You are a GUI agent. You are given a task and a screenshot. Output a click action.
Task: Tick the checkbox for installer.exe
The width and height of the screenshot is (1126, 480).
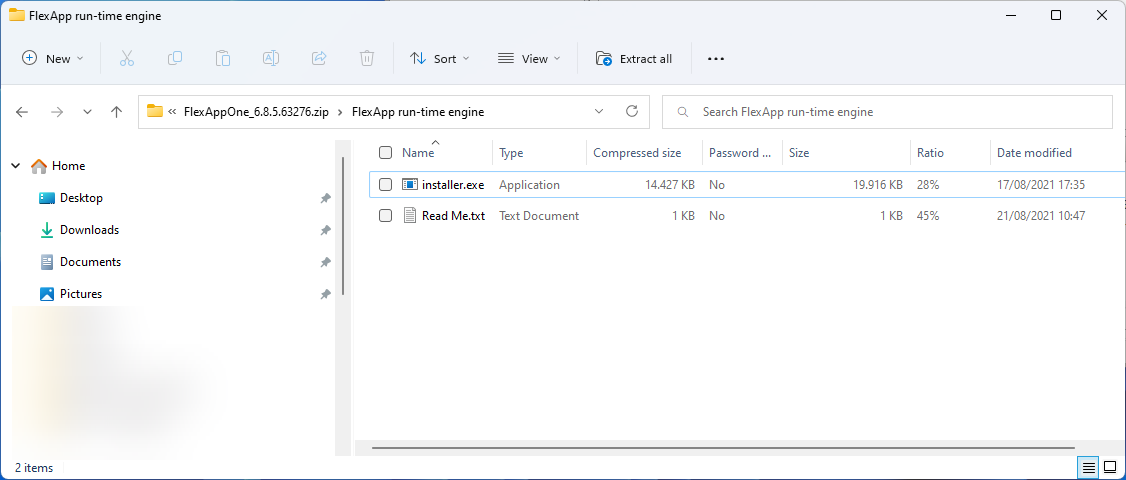click(x=385, y=185)
